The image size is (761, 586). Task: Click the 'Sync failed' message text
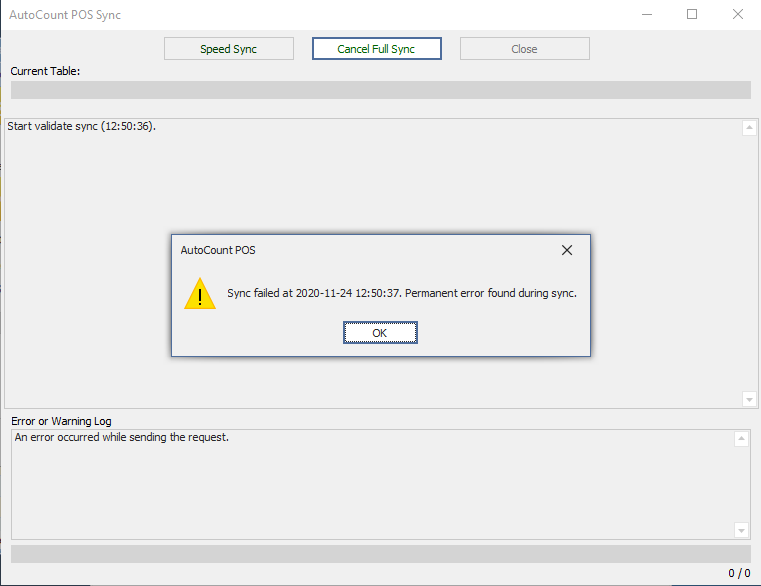(402, 294)
